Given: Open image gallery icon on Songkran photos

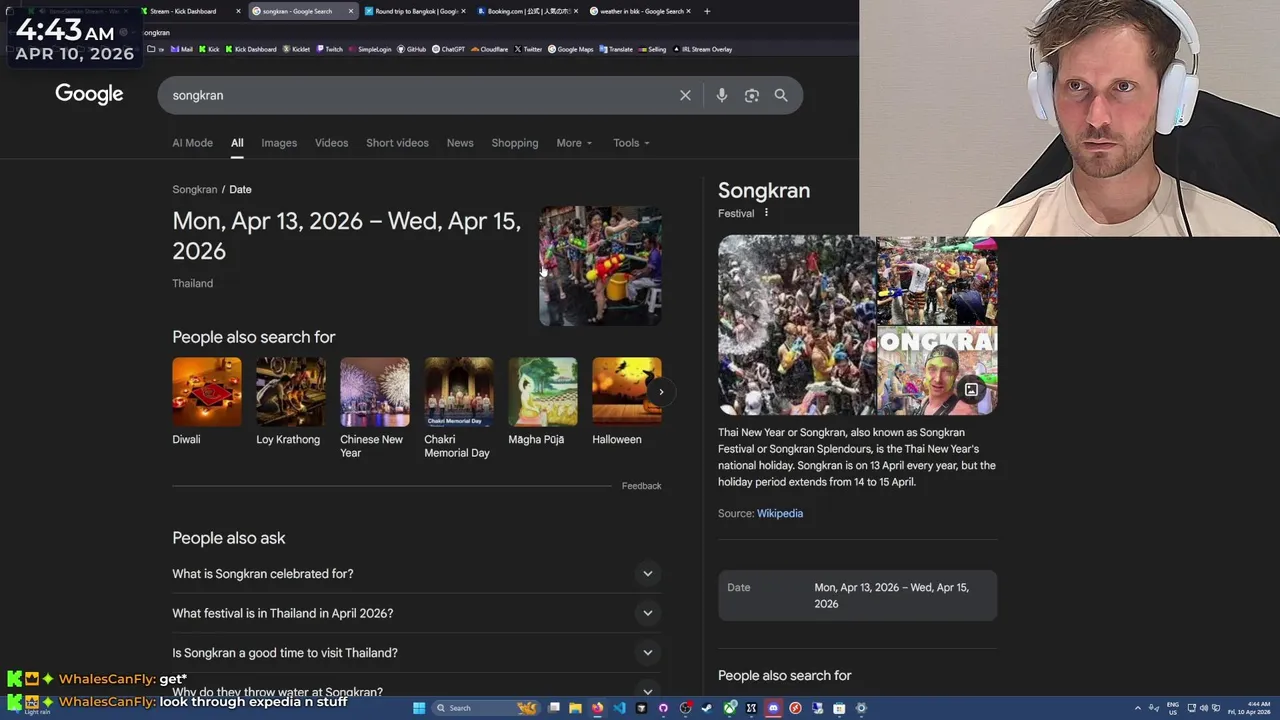Looking at the screenshot, I should 971,390.
